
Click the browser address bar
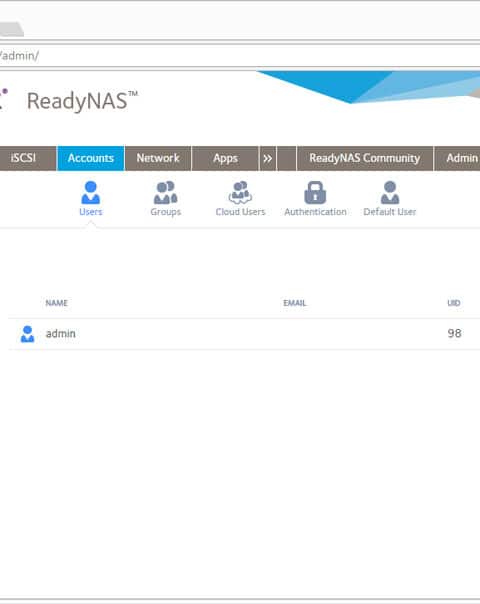(x=240, y=56)
